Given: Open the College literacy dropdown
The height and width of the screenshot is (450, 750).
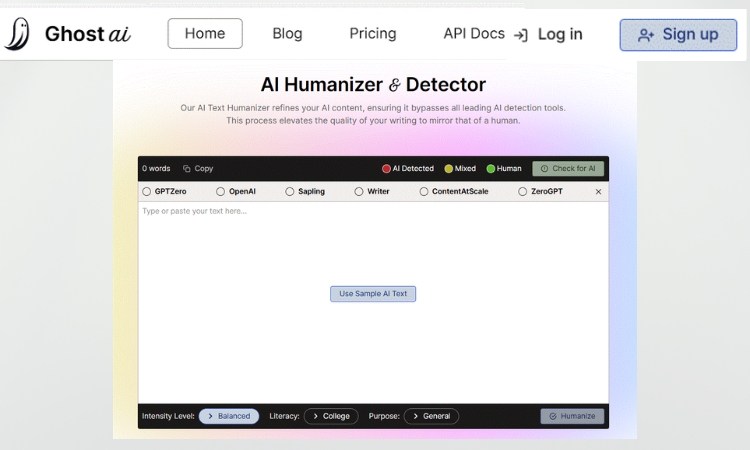Looking at the screenshot, I should click(x=331, y=416).
